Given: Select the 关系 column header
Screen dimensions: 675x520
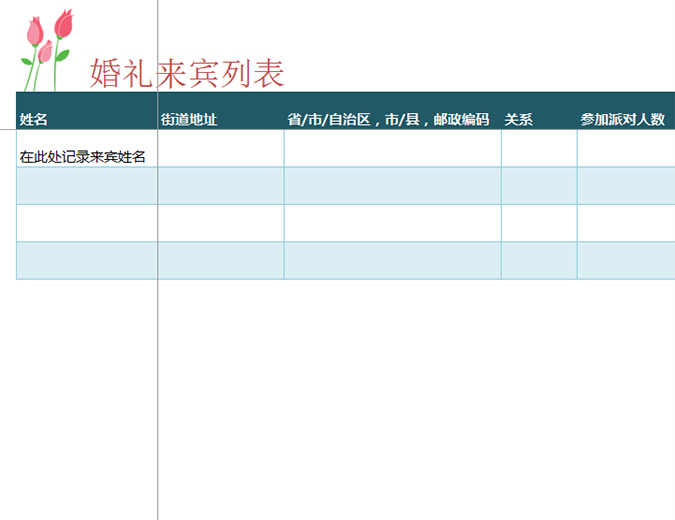Looking at the screenshot, I should coord(539,111).
